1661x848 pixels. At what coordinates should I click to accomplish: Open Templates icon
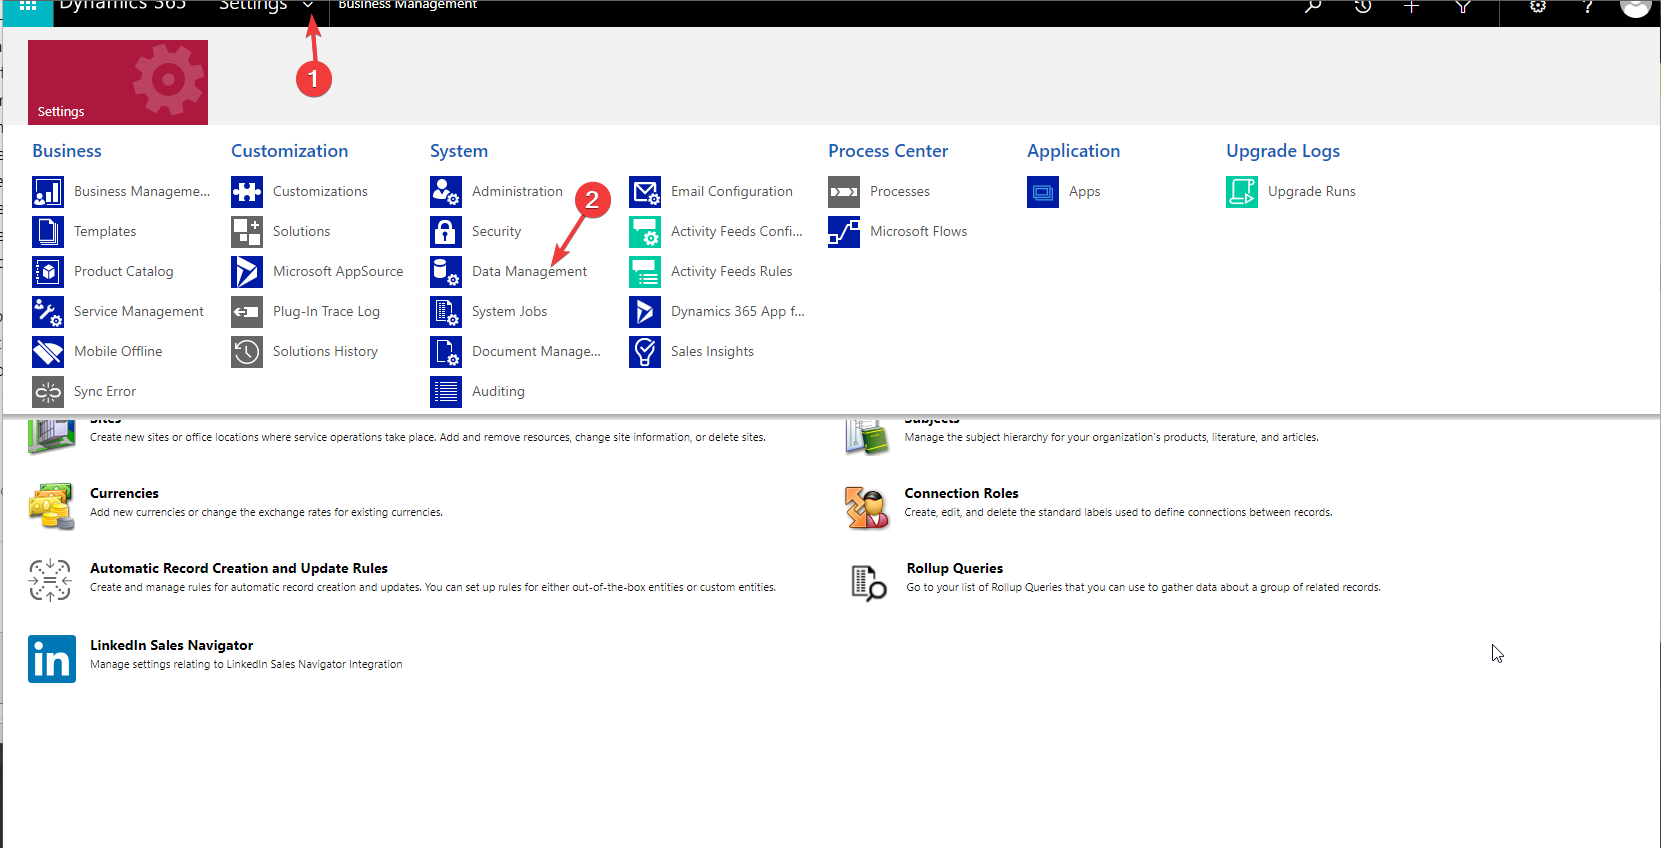tap(48, 231)
